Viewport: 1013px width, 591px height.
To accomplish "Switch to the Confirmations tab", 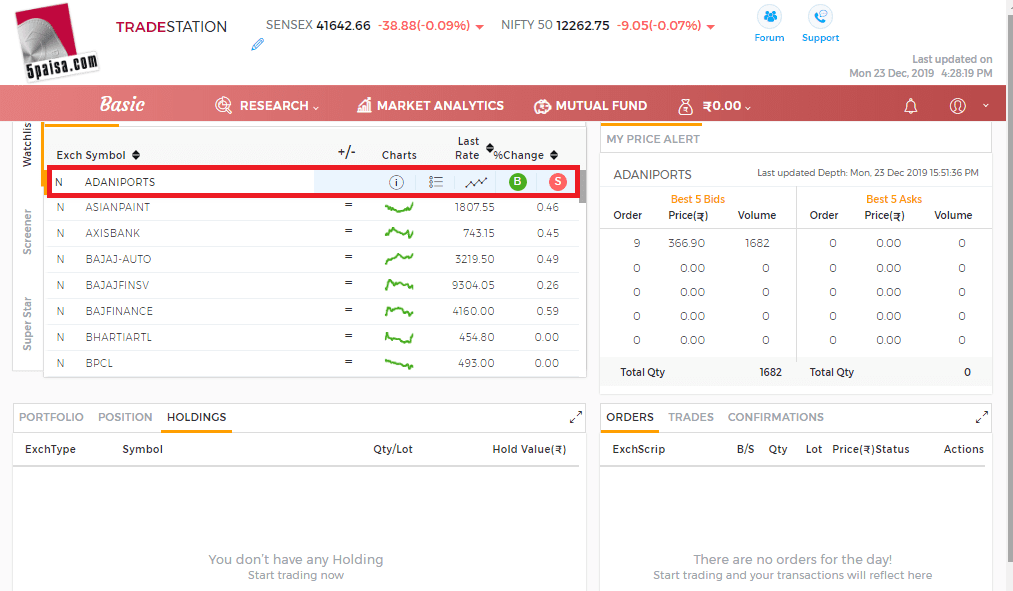I will 775,417.
